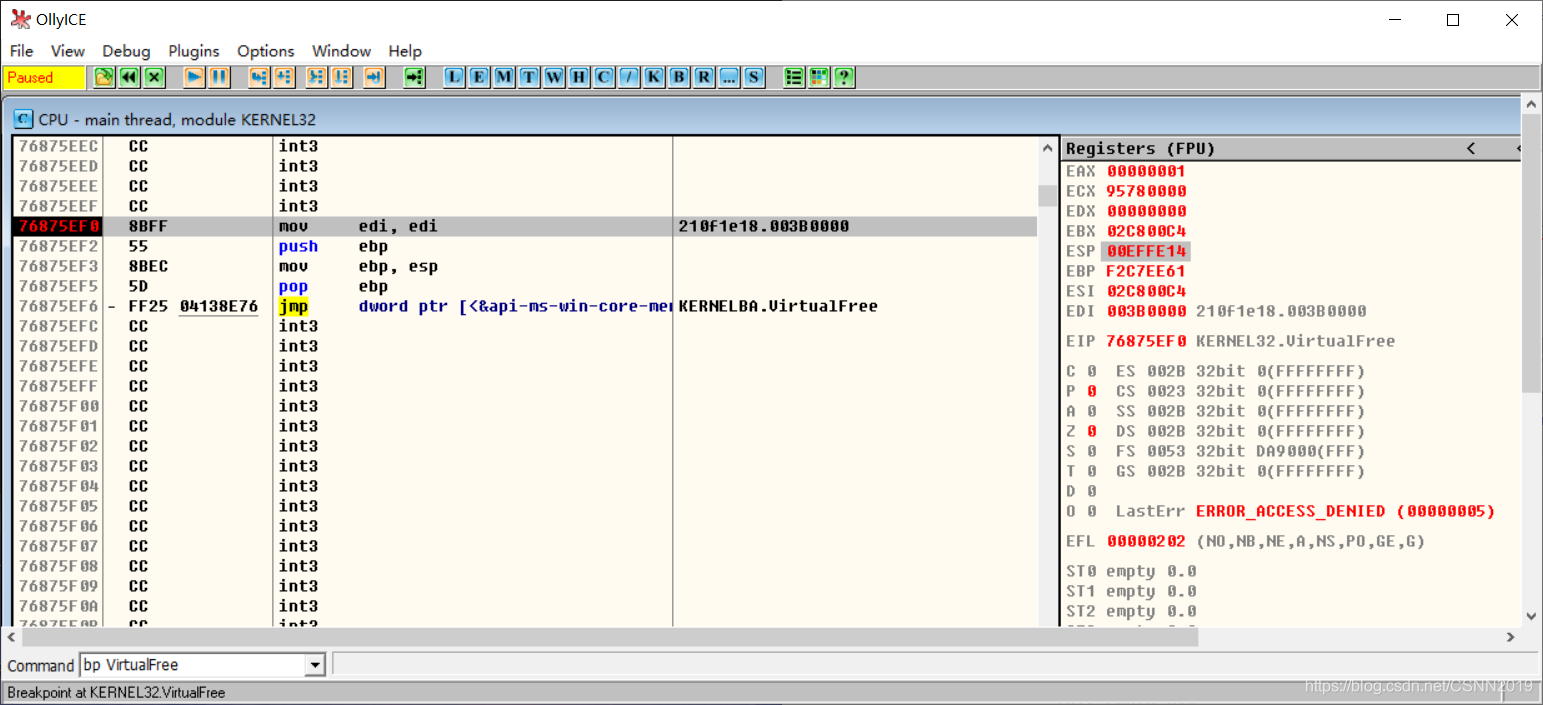Show CPU window (C button)
This screenshot has width=1543, height=705.
pos(604,77)
